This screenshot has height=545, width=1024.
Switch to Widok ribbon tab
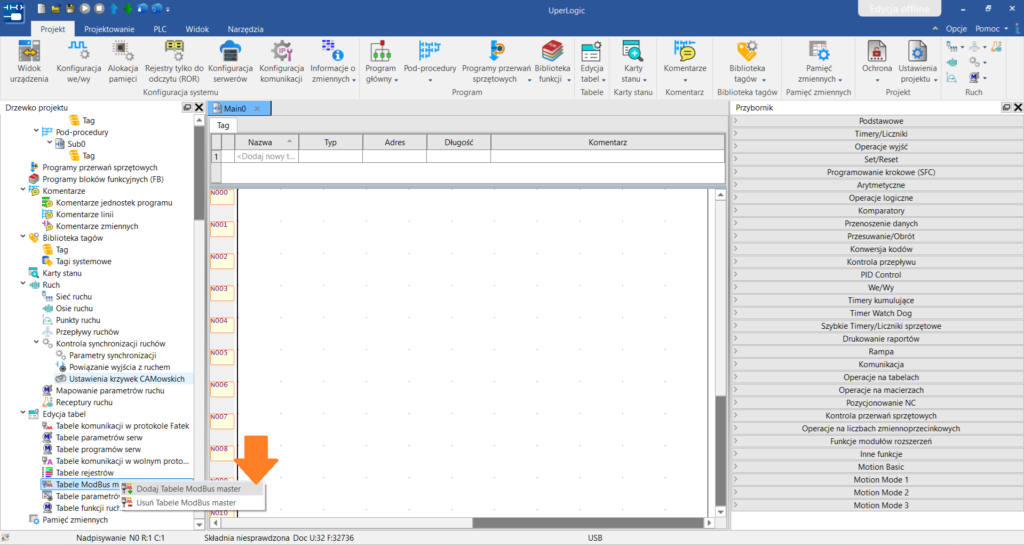(197, 29)
